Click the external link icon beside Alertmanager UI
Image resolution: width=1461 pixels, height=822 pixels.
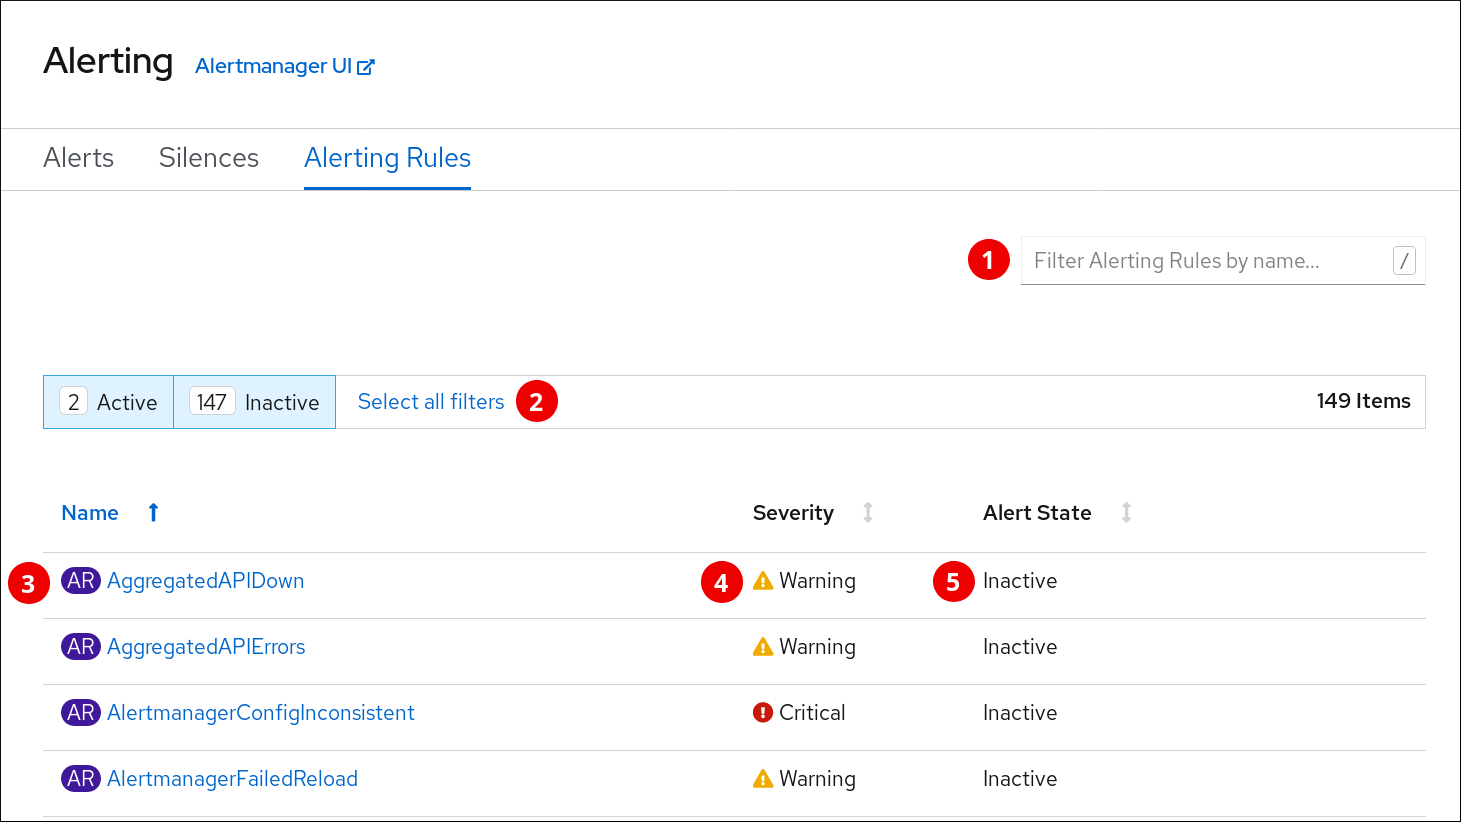[x=366, y=67]
